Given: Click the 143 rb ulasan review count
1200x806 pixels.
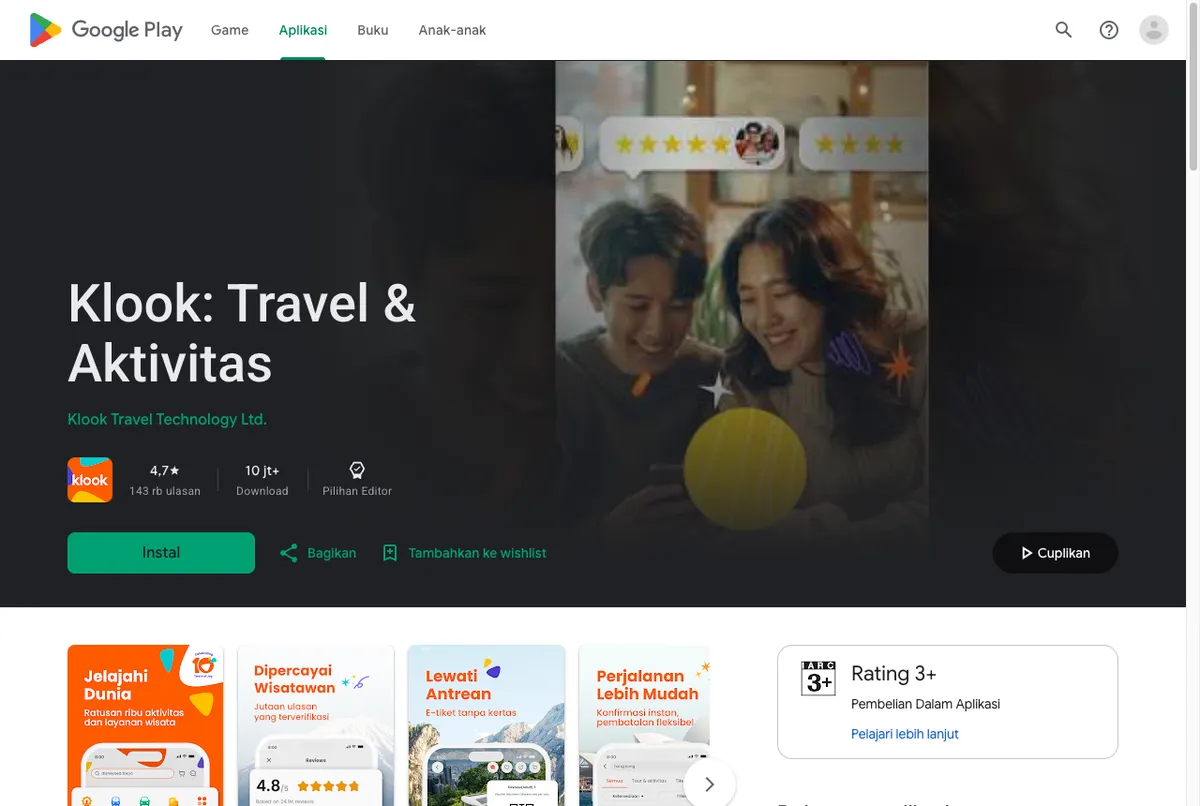Looking at the screenshot, I should [165, 491].
